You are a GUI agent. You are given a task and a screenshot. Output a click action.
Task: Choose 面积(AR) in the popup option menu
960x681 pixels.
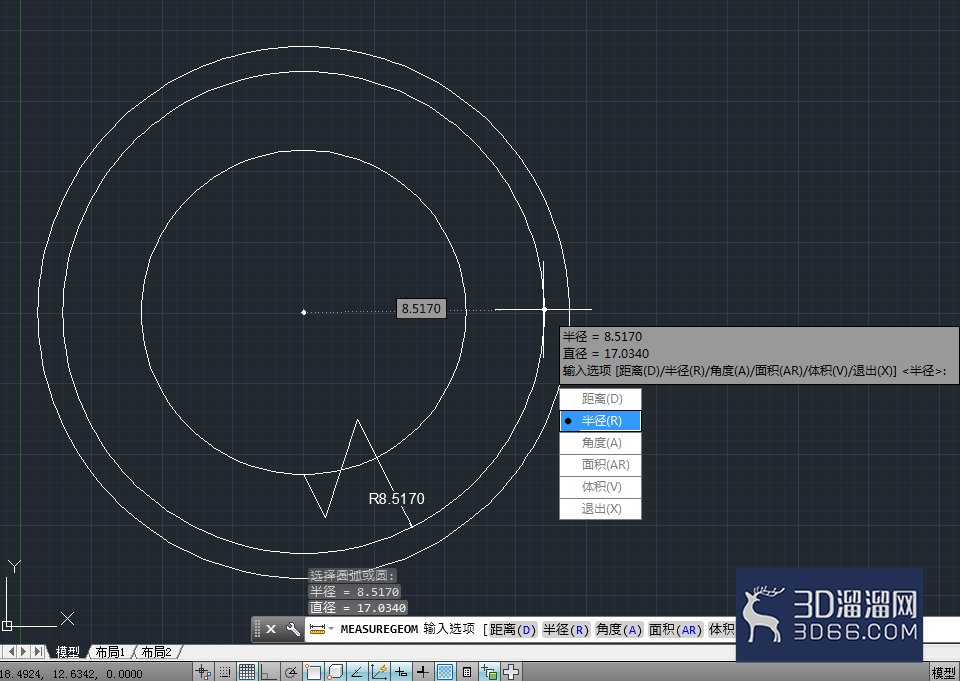601,465
